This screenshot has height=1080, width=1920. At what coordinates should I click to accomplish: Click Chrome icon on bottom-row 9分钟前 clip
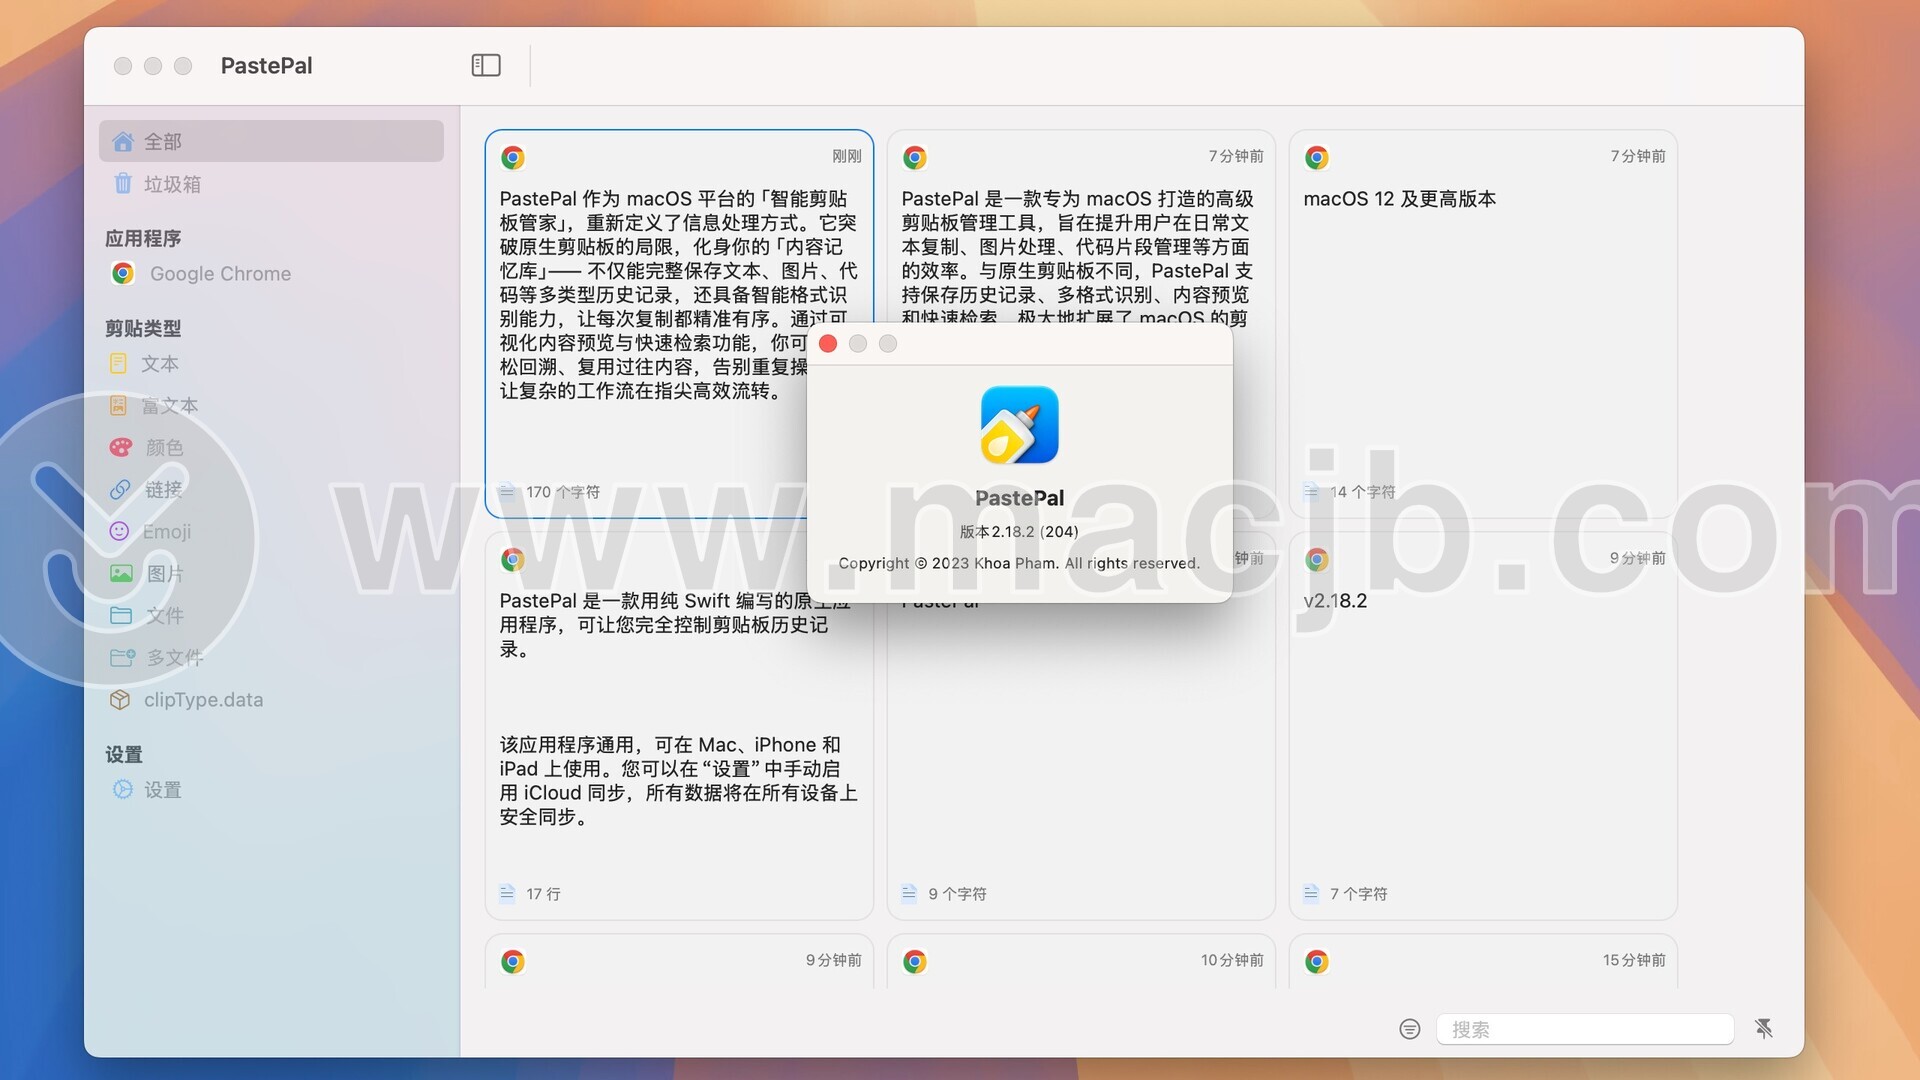pyautogui.click(x=513, y=961)
